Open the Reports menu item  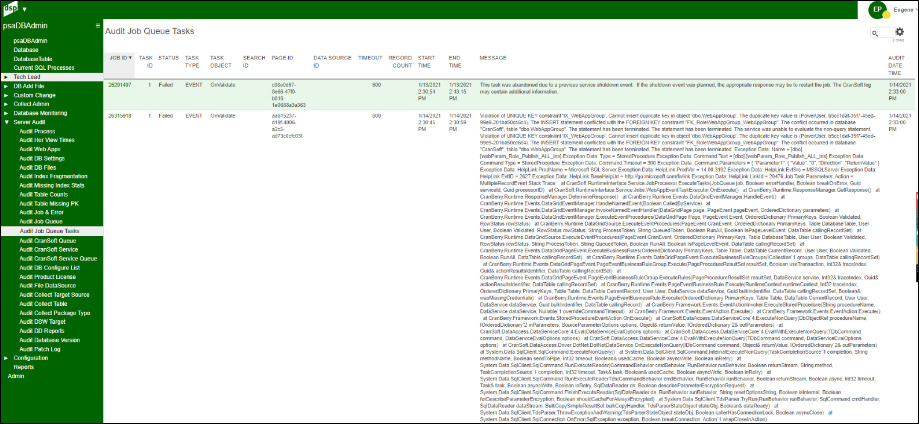tap(24, 367)
